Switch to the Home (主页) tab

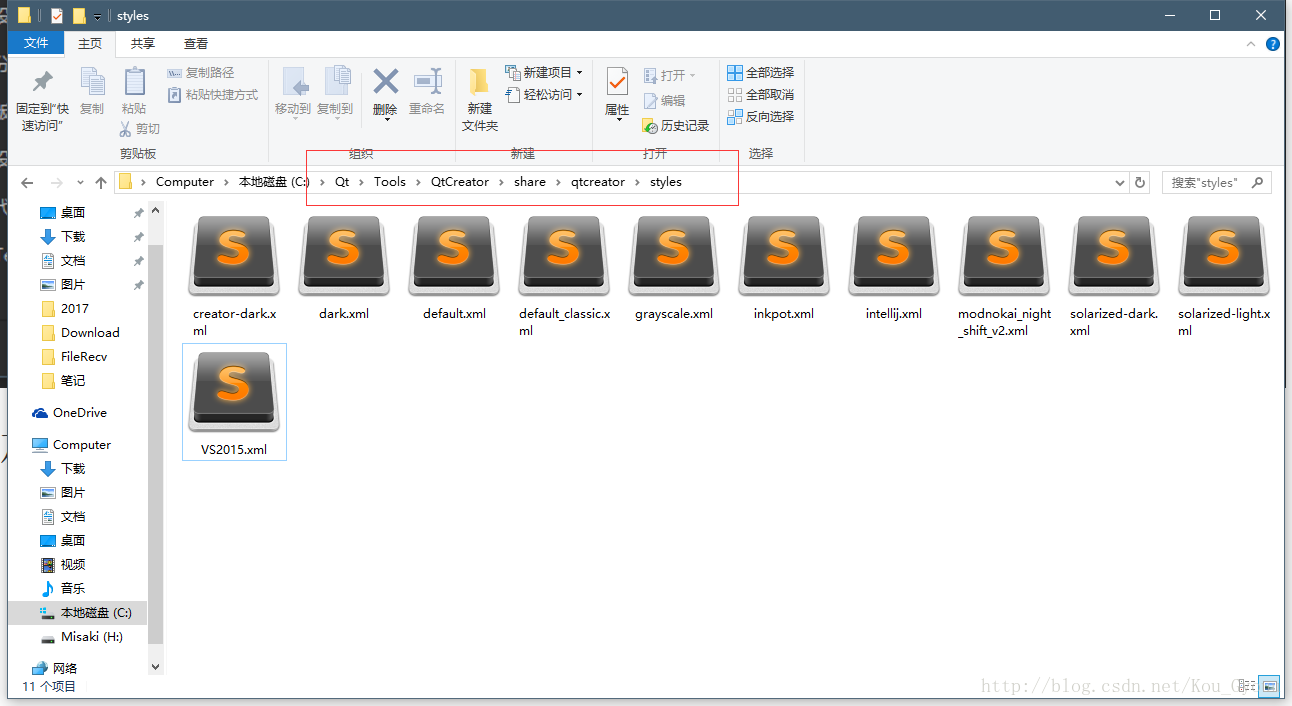tap(90, 43)
